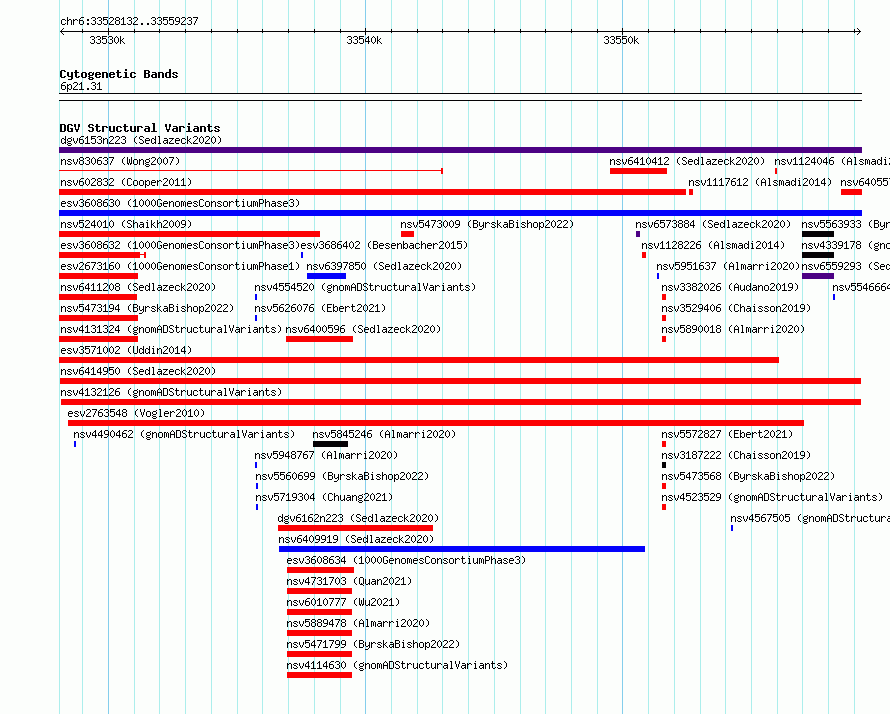Open esv2763548 (Vogler2010) label
The width and height of the screenshot is (890, 714).
pos(136,413)
